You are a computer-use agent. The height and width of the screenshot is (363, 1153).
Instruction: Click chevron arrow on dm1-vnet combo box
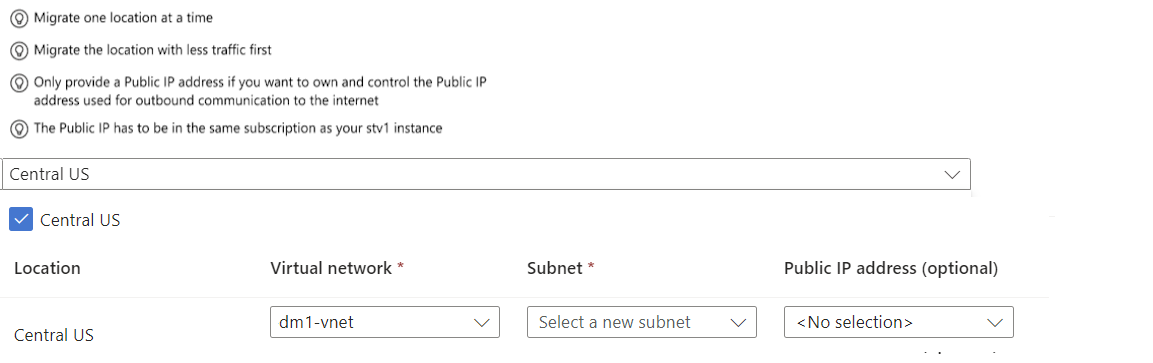pyautogui.click(x=482, y=323)
